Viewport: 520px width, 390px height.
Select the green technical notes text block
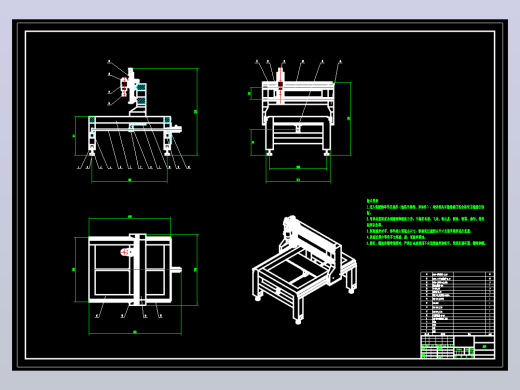pyautogui.click(x=426, y=222)
